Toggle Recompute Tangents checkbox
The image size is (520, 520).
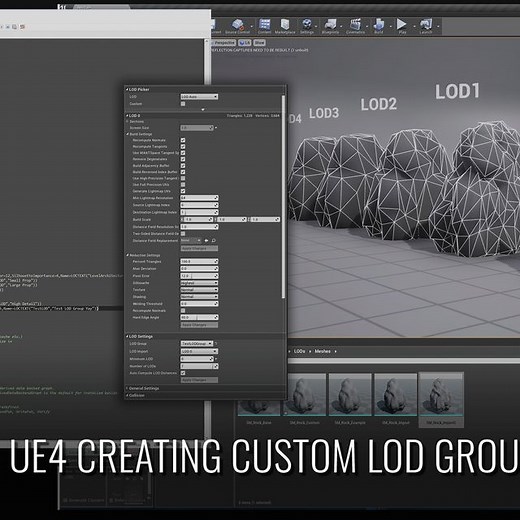[183, 147]
